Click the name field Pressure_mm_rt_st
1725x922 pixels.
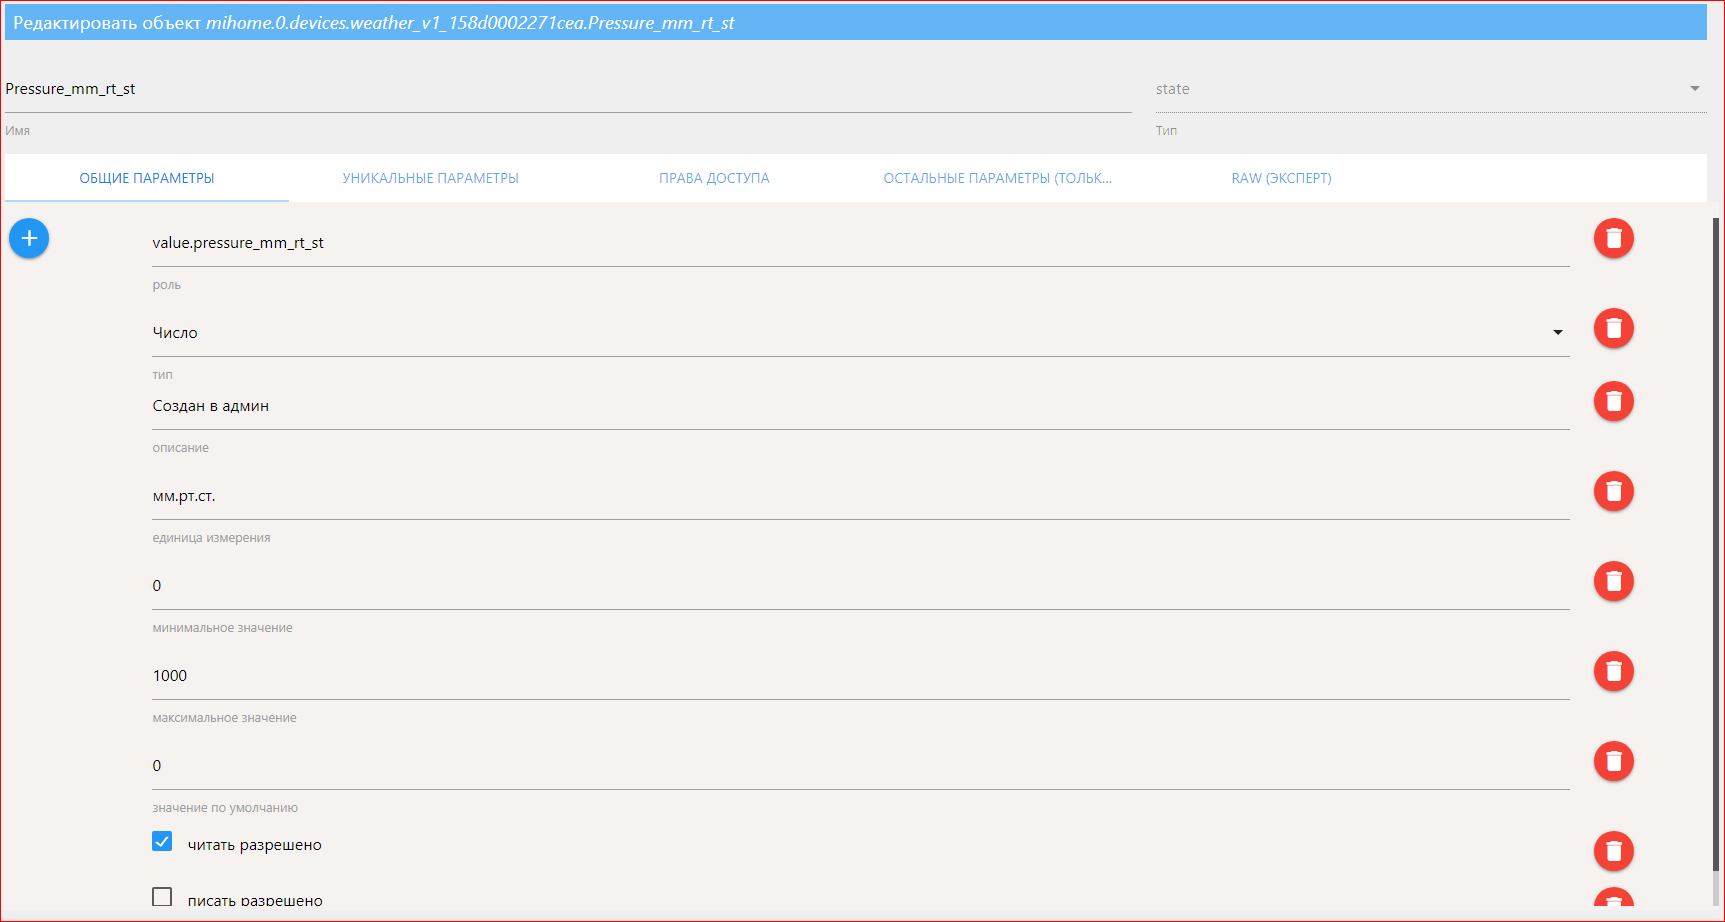(x=568, y=89)
